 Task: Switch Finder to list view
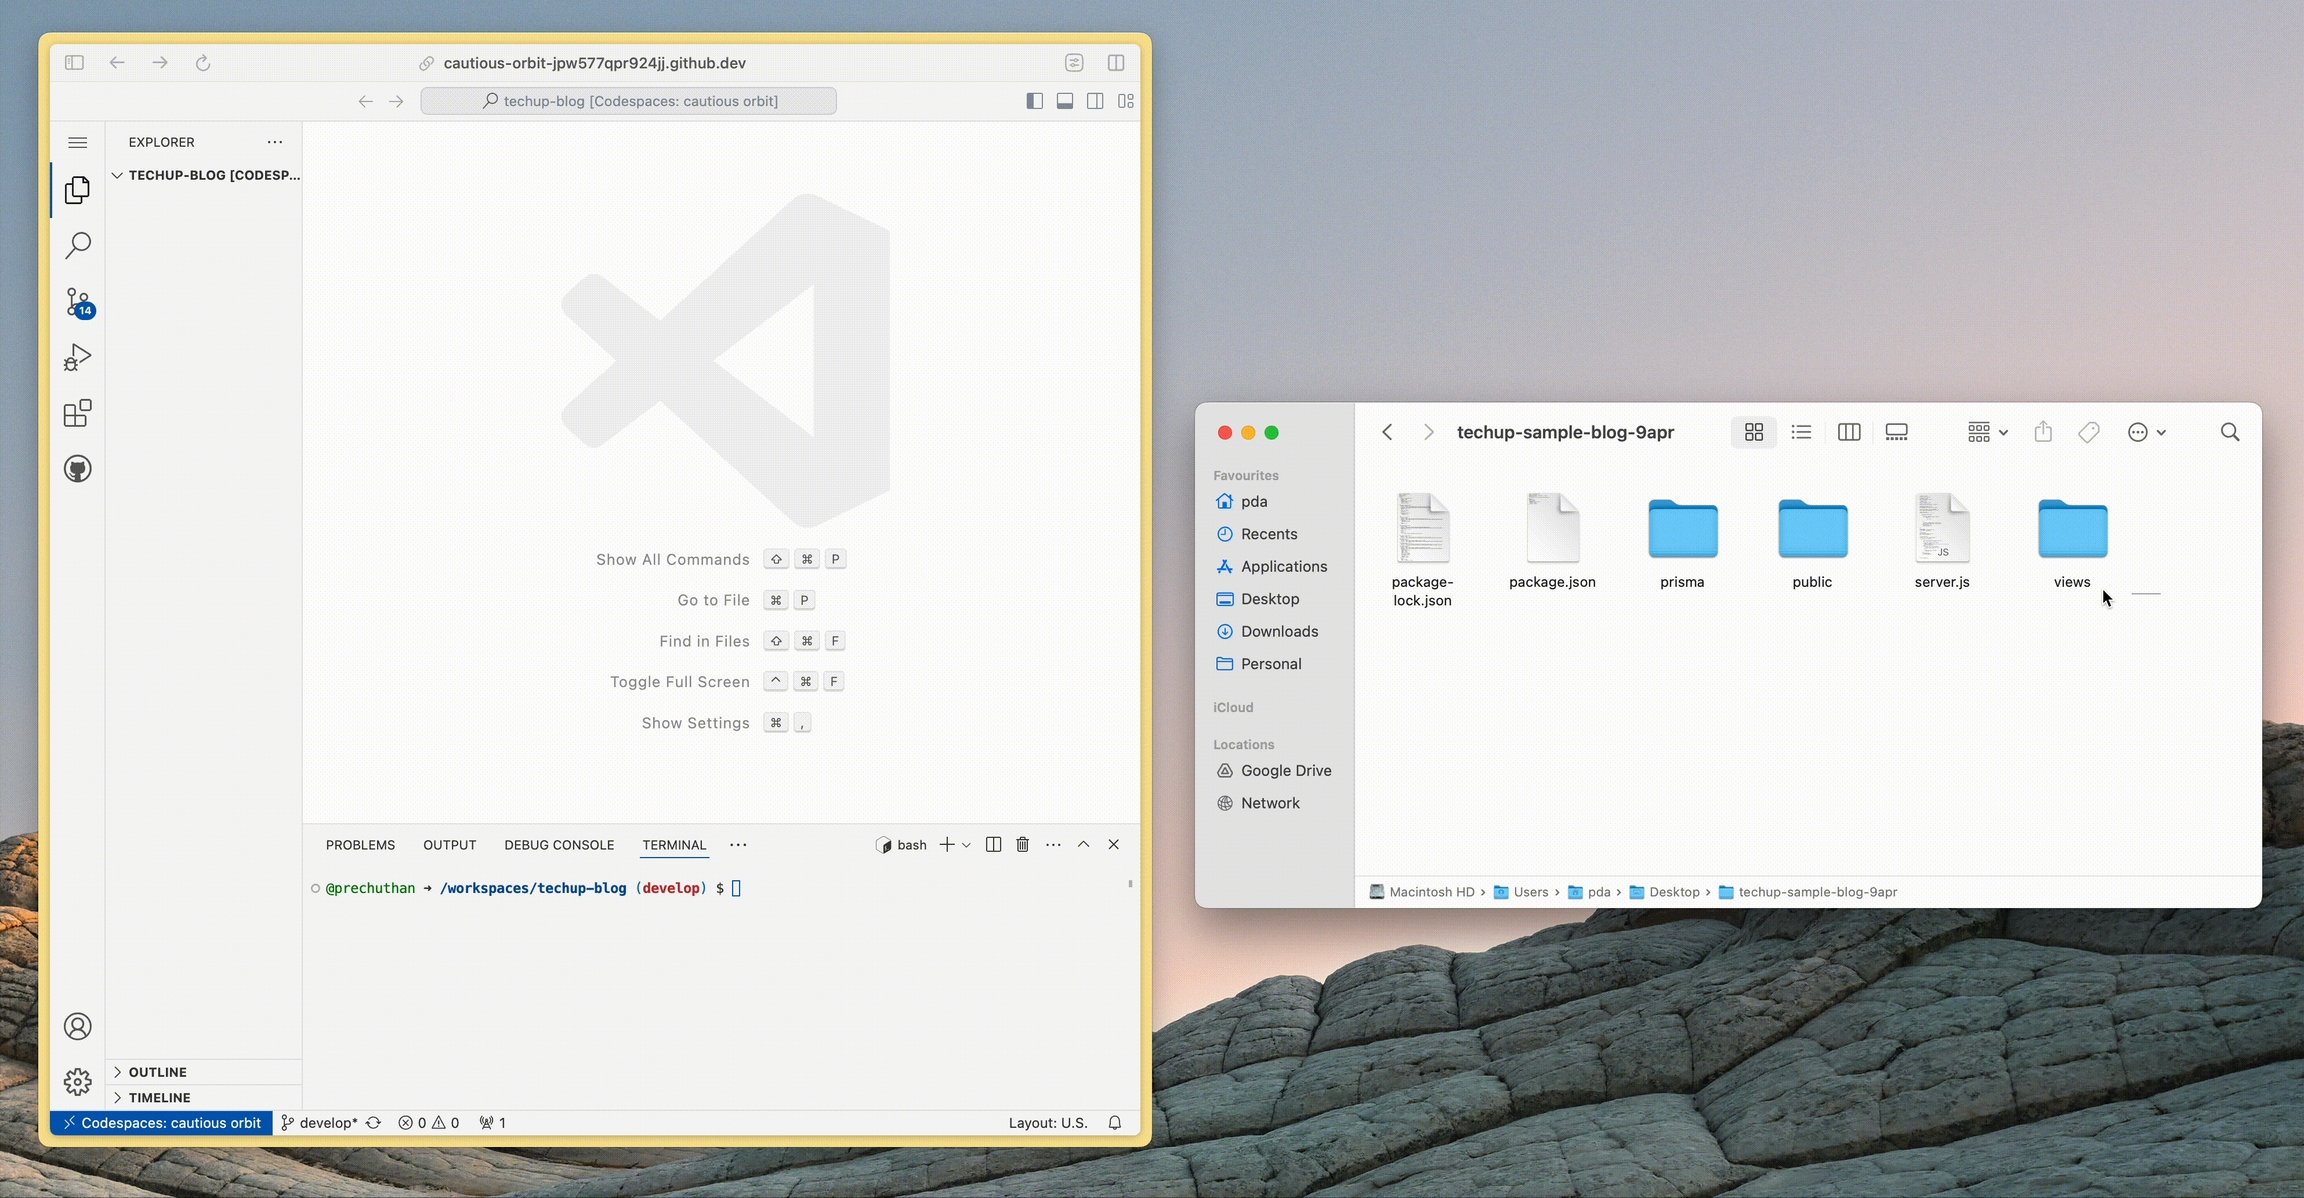(x=1801, y=432)
